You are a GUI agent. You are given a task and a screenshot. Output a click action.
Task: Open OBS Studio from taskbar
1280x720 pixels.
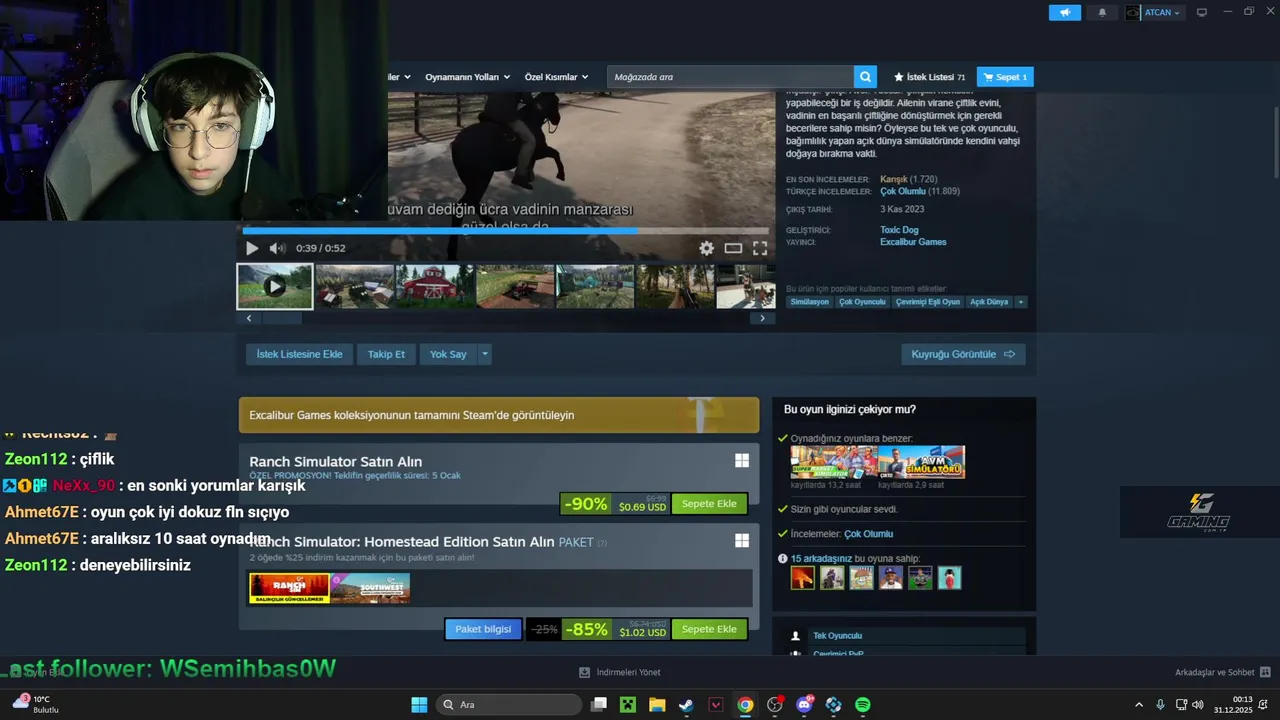point(774,705)
